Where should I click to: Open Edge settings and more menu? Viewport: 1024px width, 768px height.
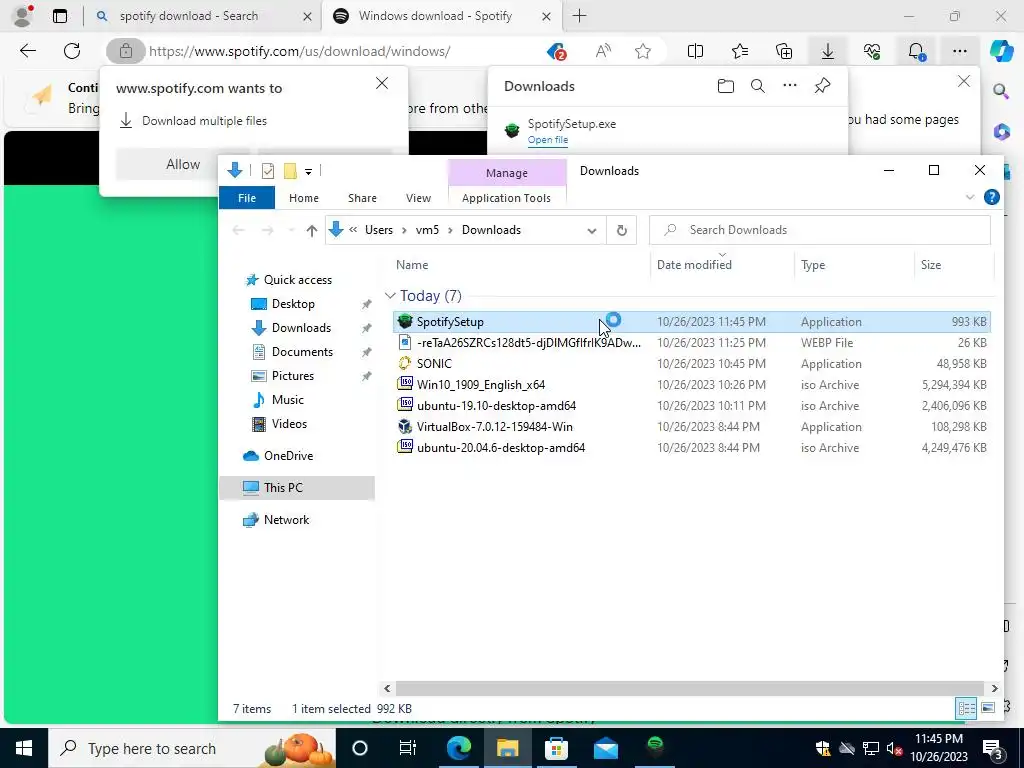coord(959,51)
